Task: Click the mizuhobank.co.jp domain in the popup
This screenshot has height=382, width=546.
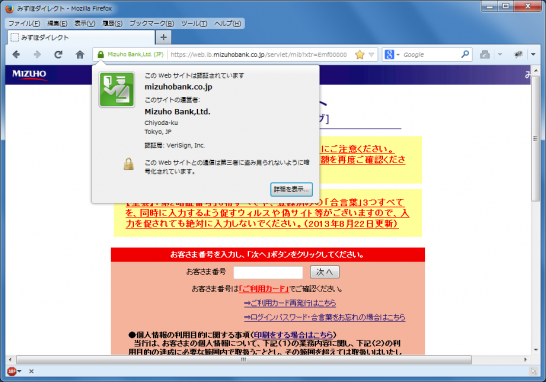Action: coord(178,87)
